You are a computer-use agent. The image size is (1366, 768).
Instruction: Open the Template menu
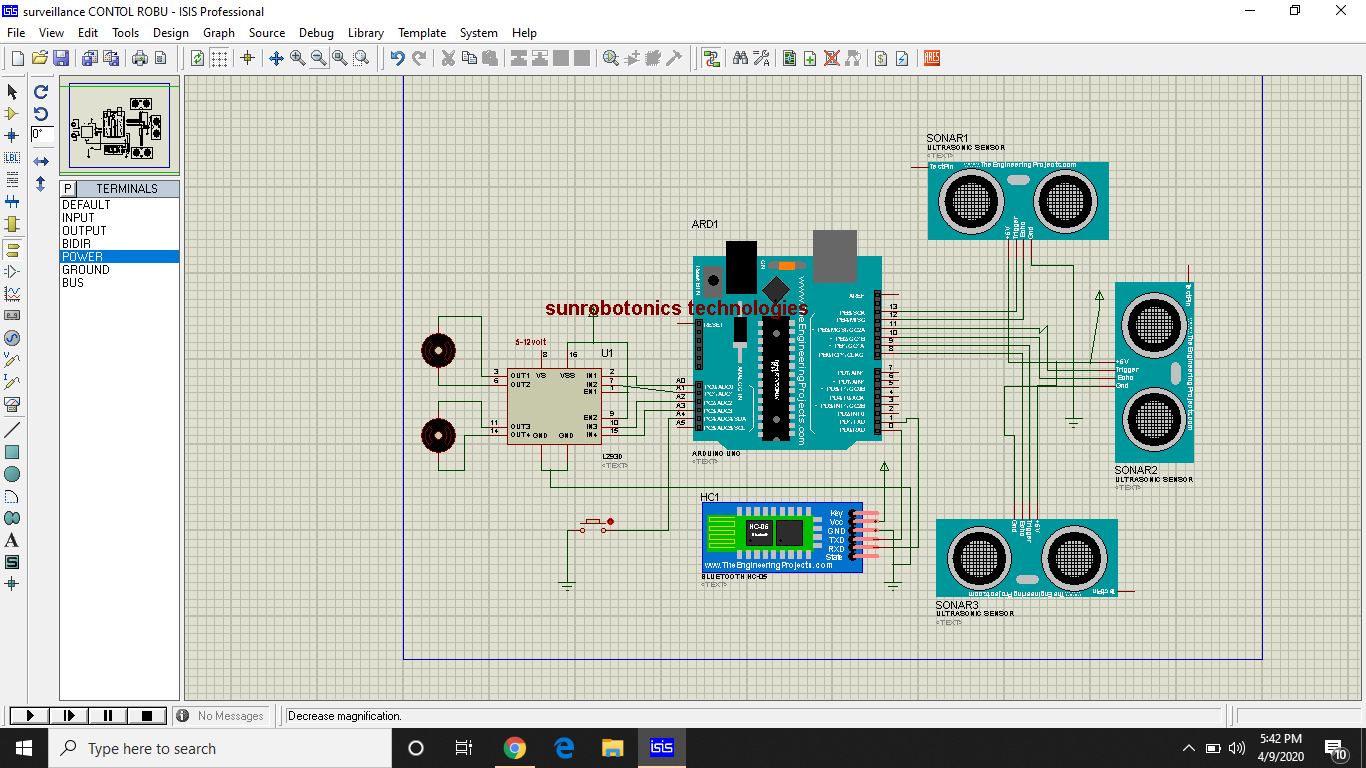(422, 33)
